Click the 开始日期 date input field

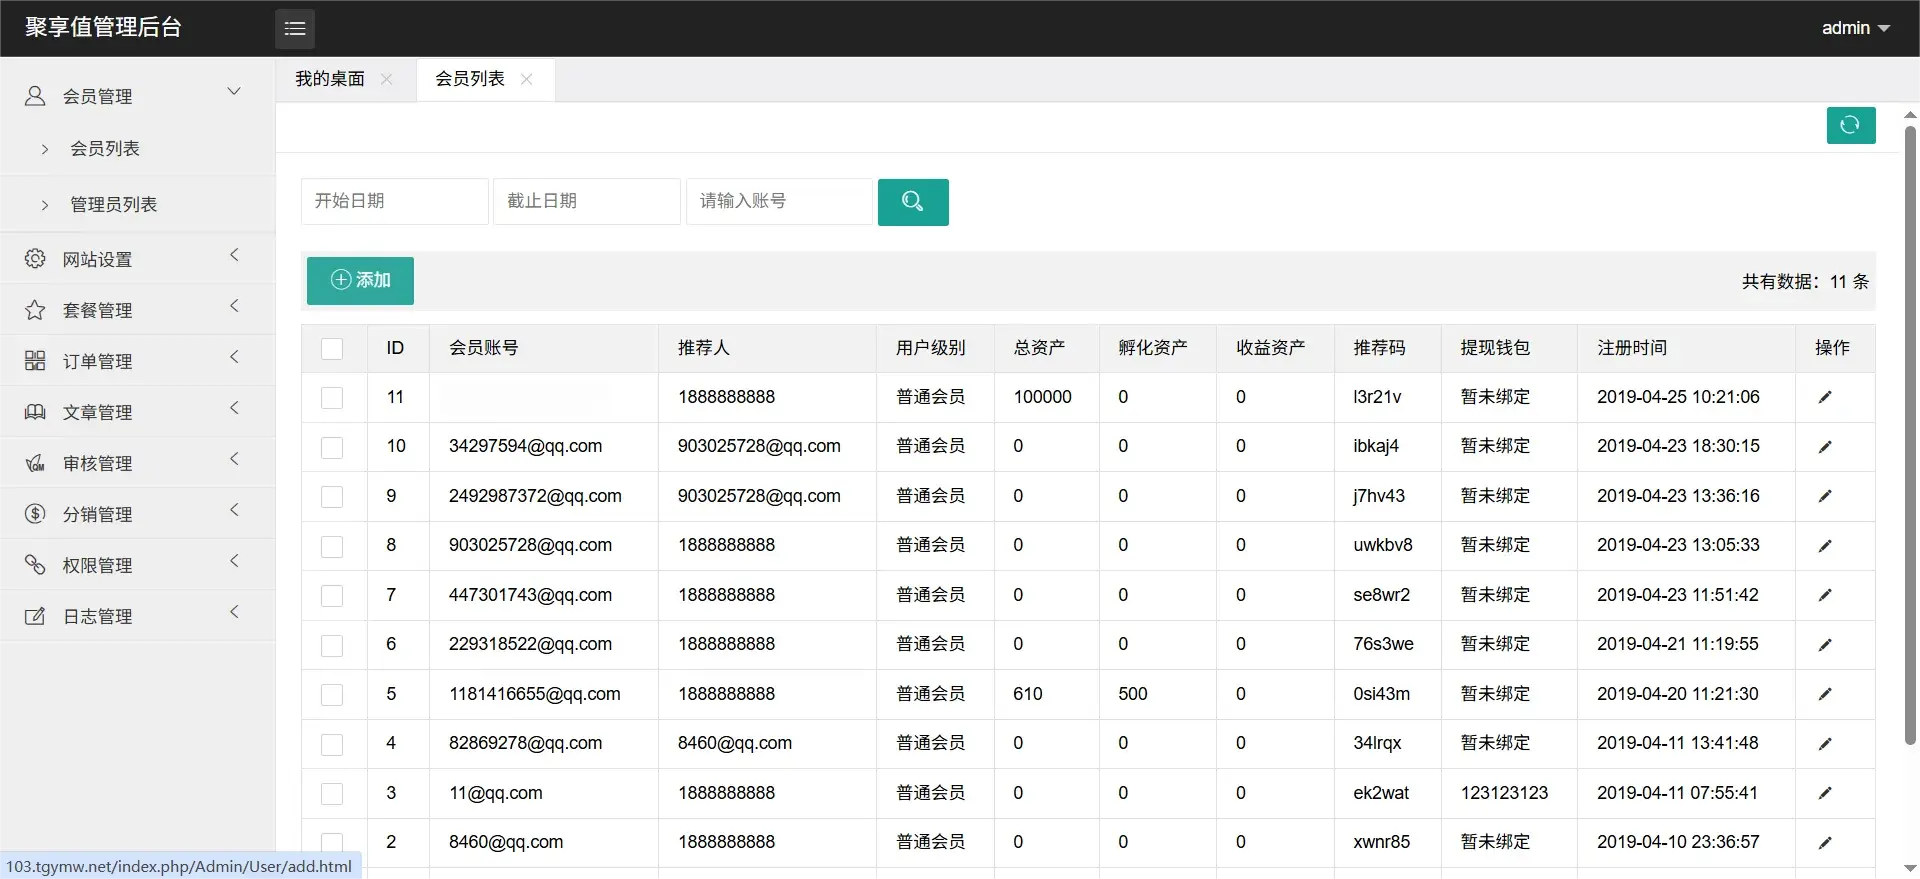pyautogui.click(x=394, y=201)
